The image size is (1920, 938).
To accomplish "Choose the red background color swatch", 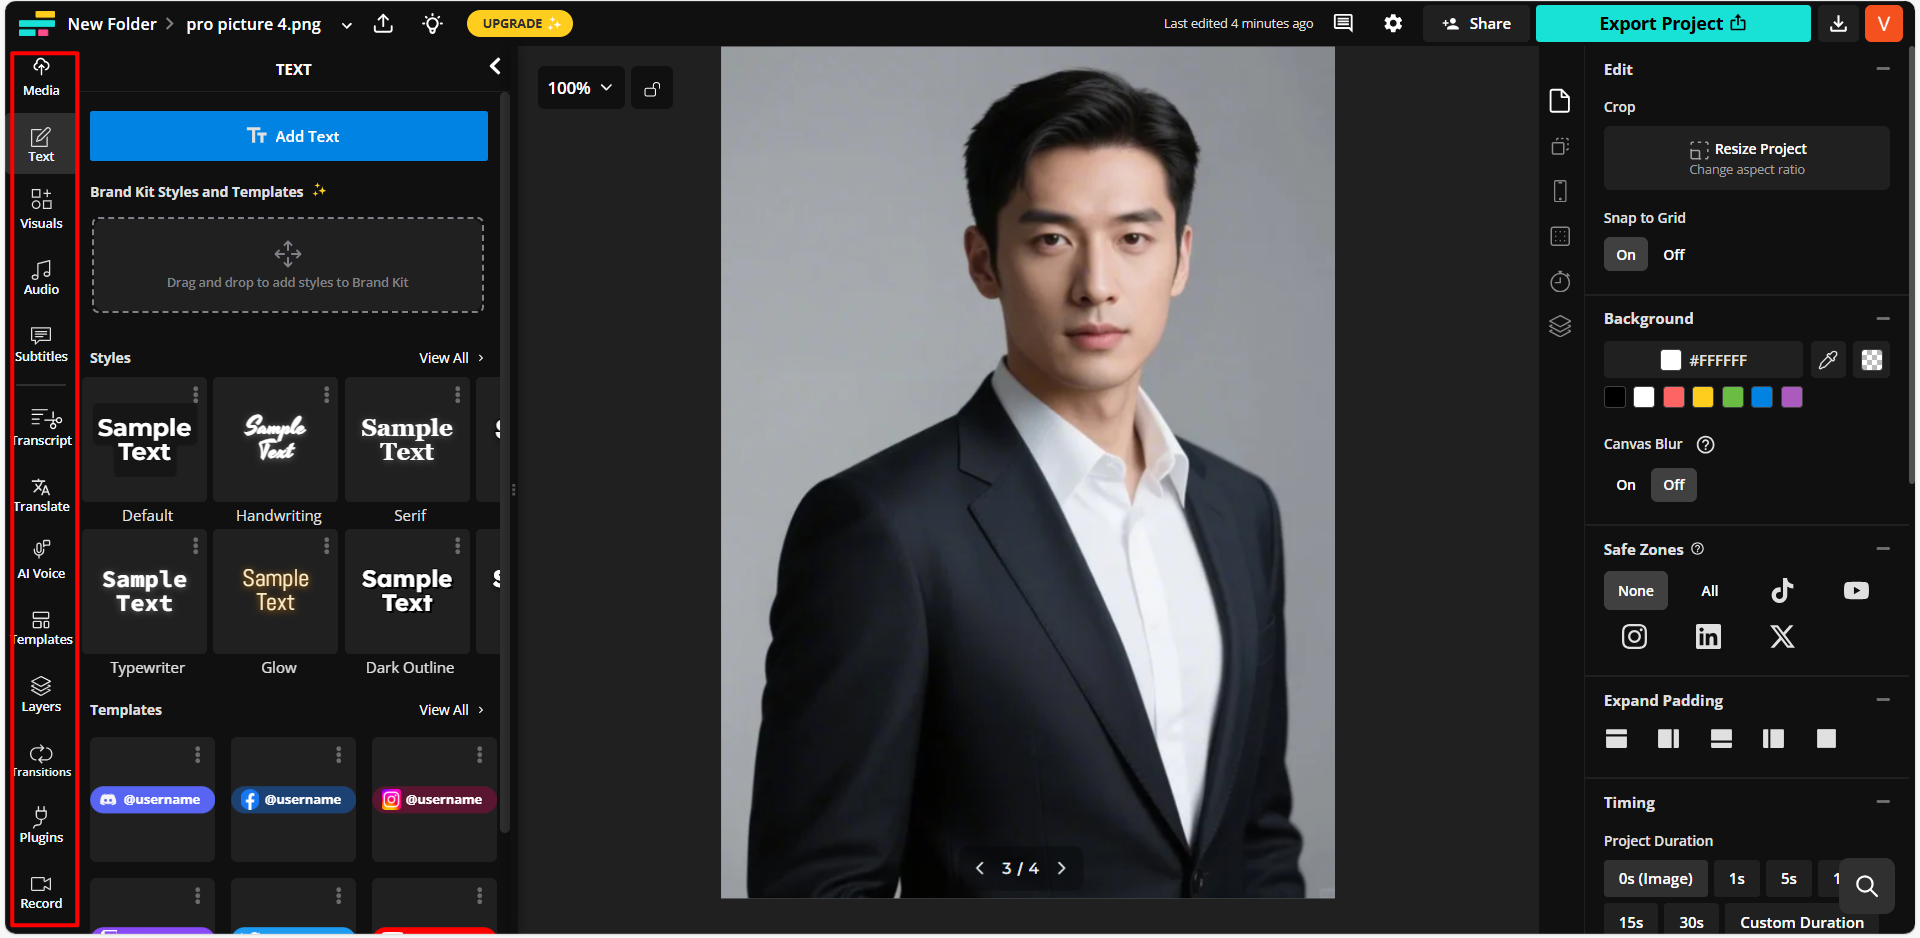I will [x=1674, y=397].
